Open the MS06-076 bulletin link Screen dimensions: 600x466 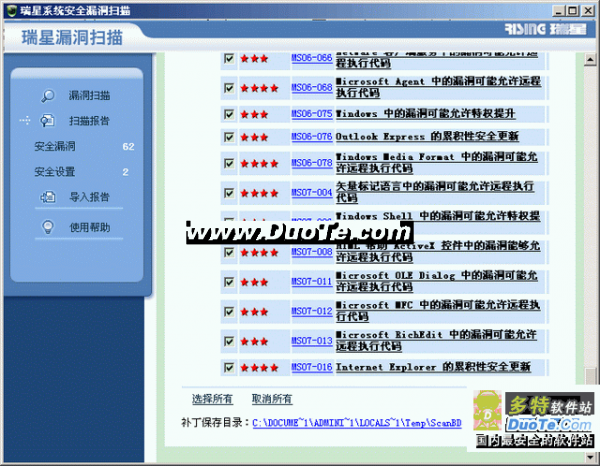tap(312, 137)
